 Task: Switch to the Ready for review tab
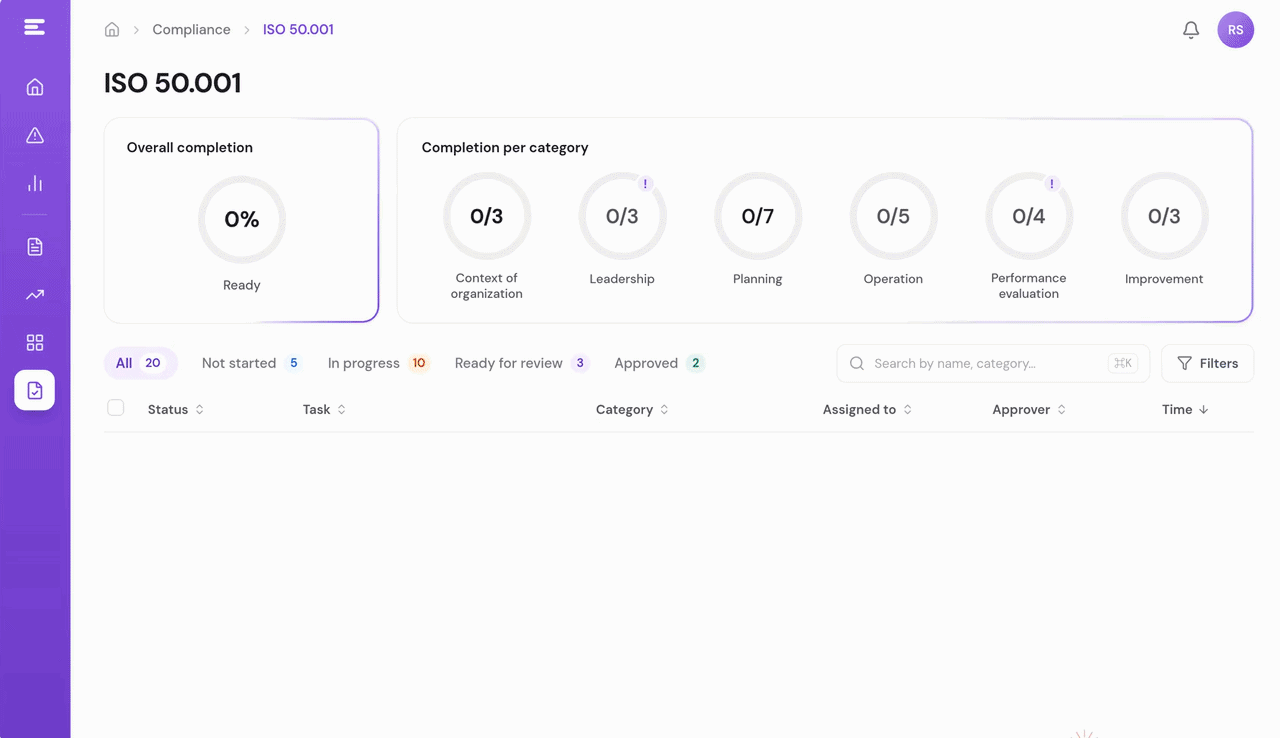(x=521, y=363)
